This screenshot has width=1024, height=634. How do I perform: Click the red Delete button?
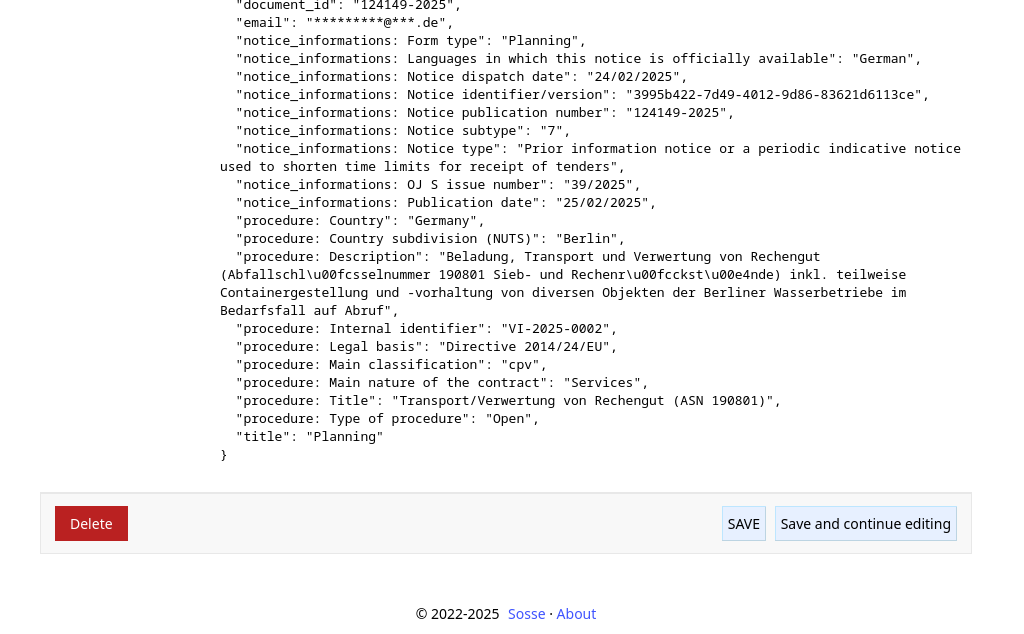pyautogui.click(x=91, y=524)
